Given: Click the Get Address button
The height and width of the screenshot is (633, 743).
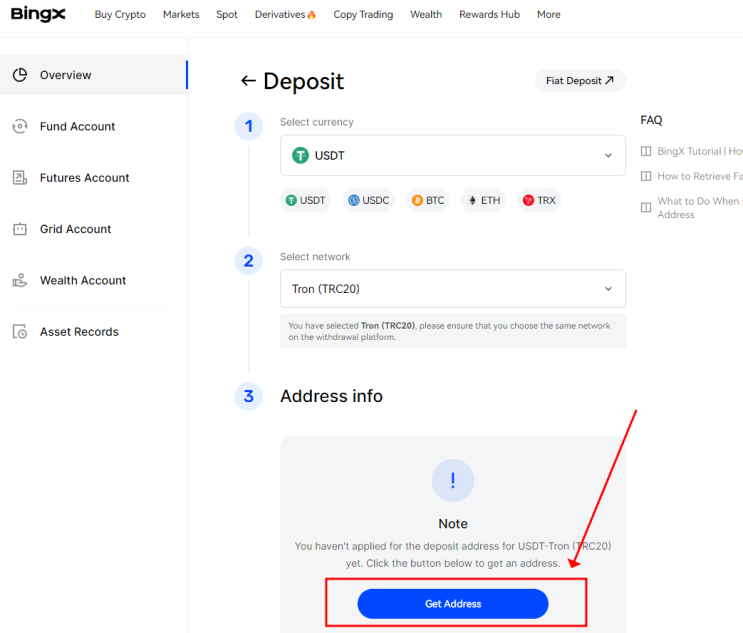Looking at the screenshot, I should pos(453,604).
